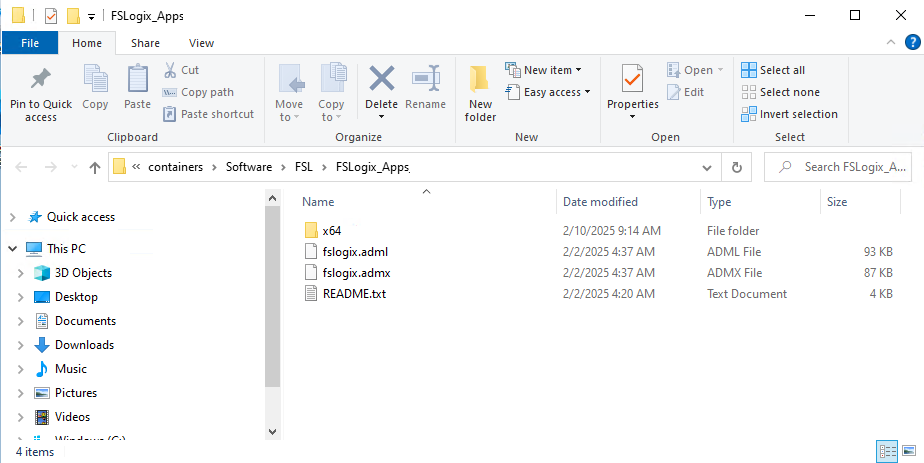Click the Open button in ribbon
924x463 pixels.
[x=695, y=70]
